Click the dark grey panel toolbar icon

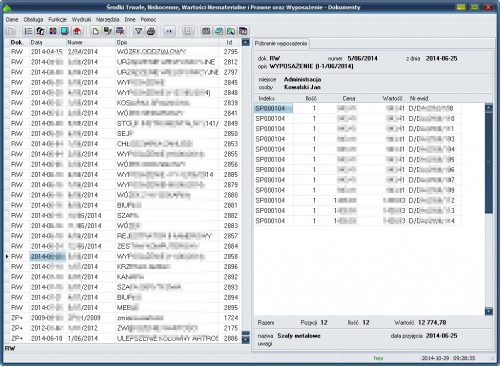[x=206, y=31]
